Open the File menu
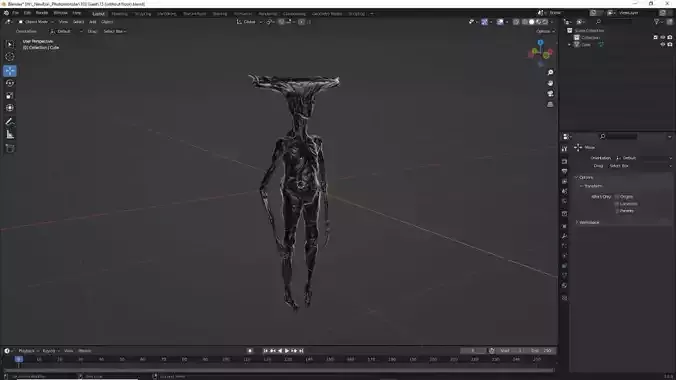Image resolution: width=676 pixels, height=380 pixels. click(16, 13)
